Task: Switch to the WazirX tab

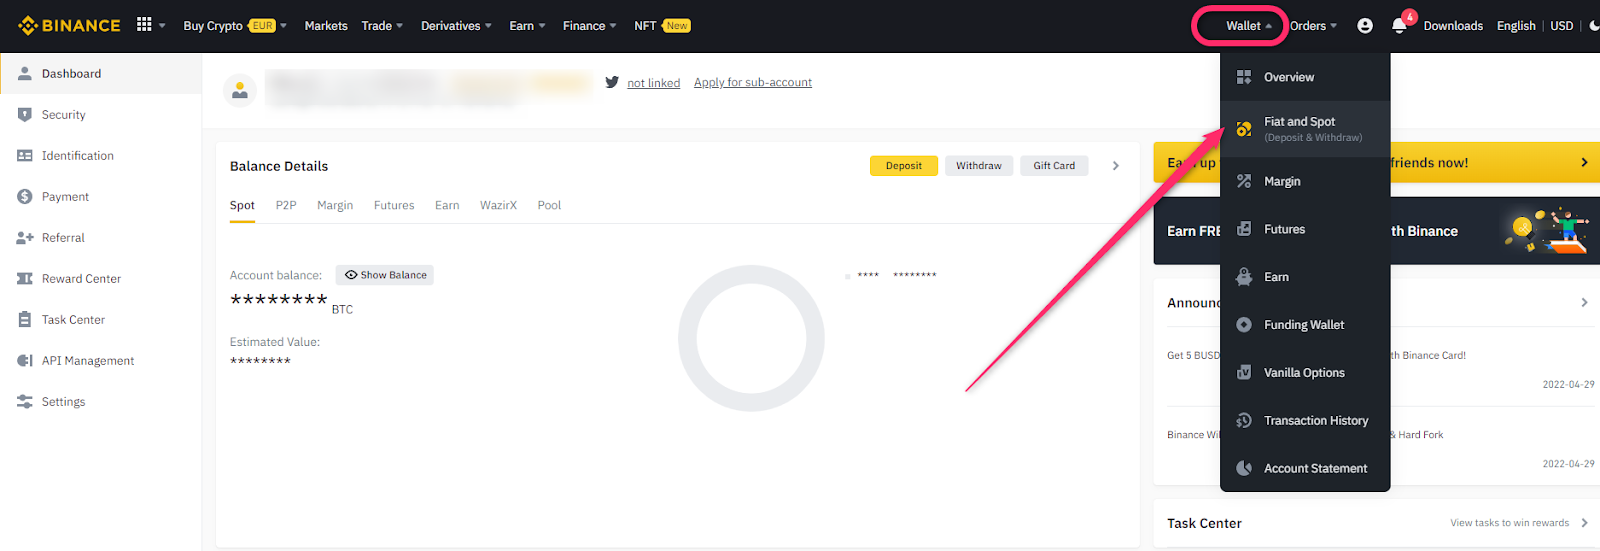Action: point(498,205)
